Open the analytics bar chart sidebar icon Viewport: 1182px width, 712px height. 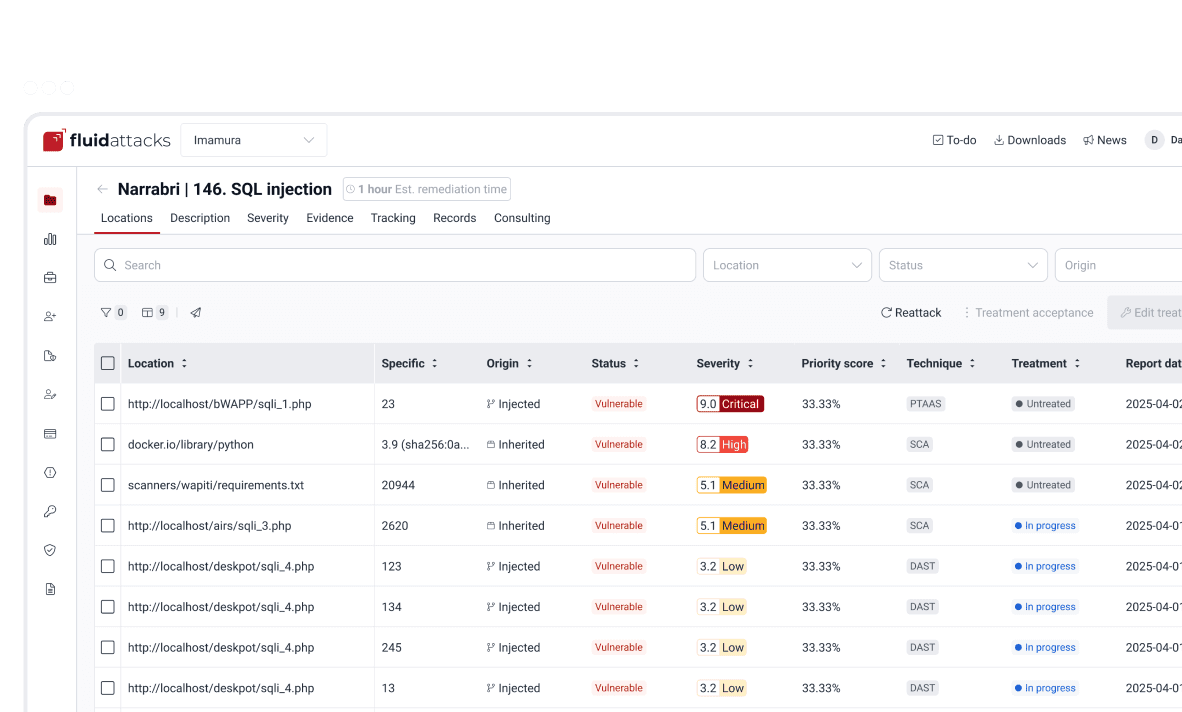[x=50, y=239]
